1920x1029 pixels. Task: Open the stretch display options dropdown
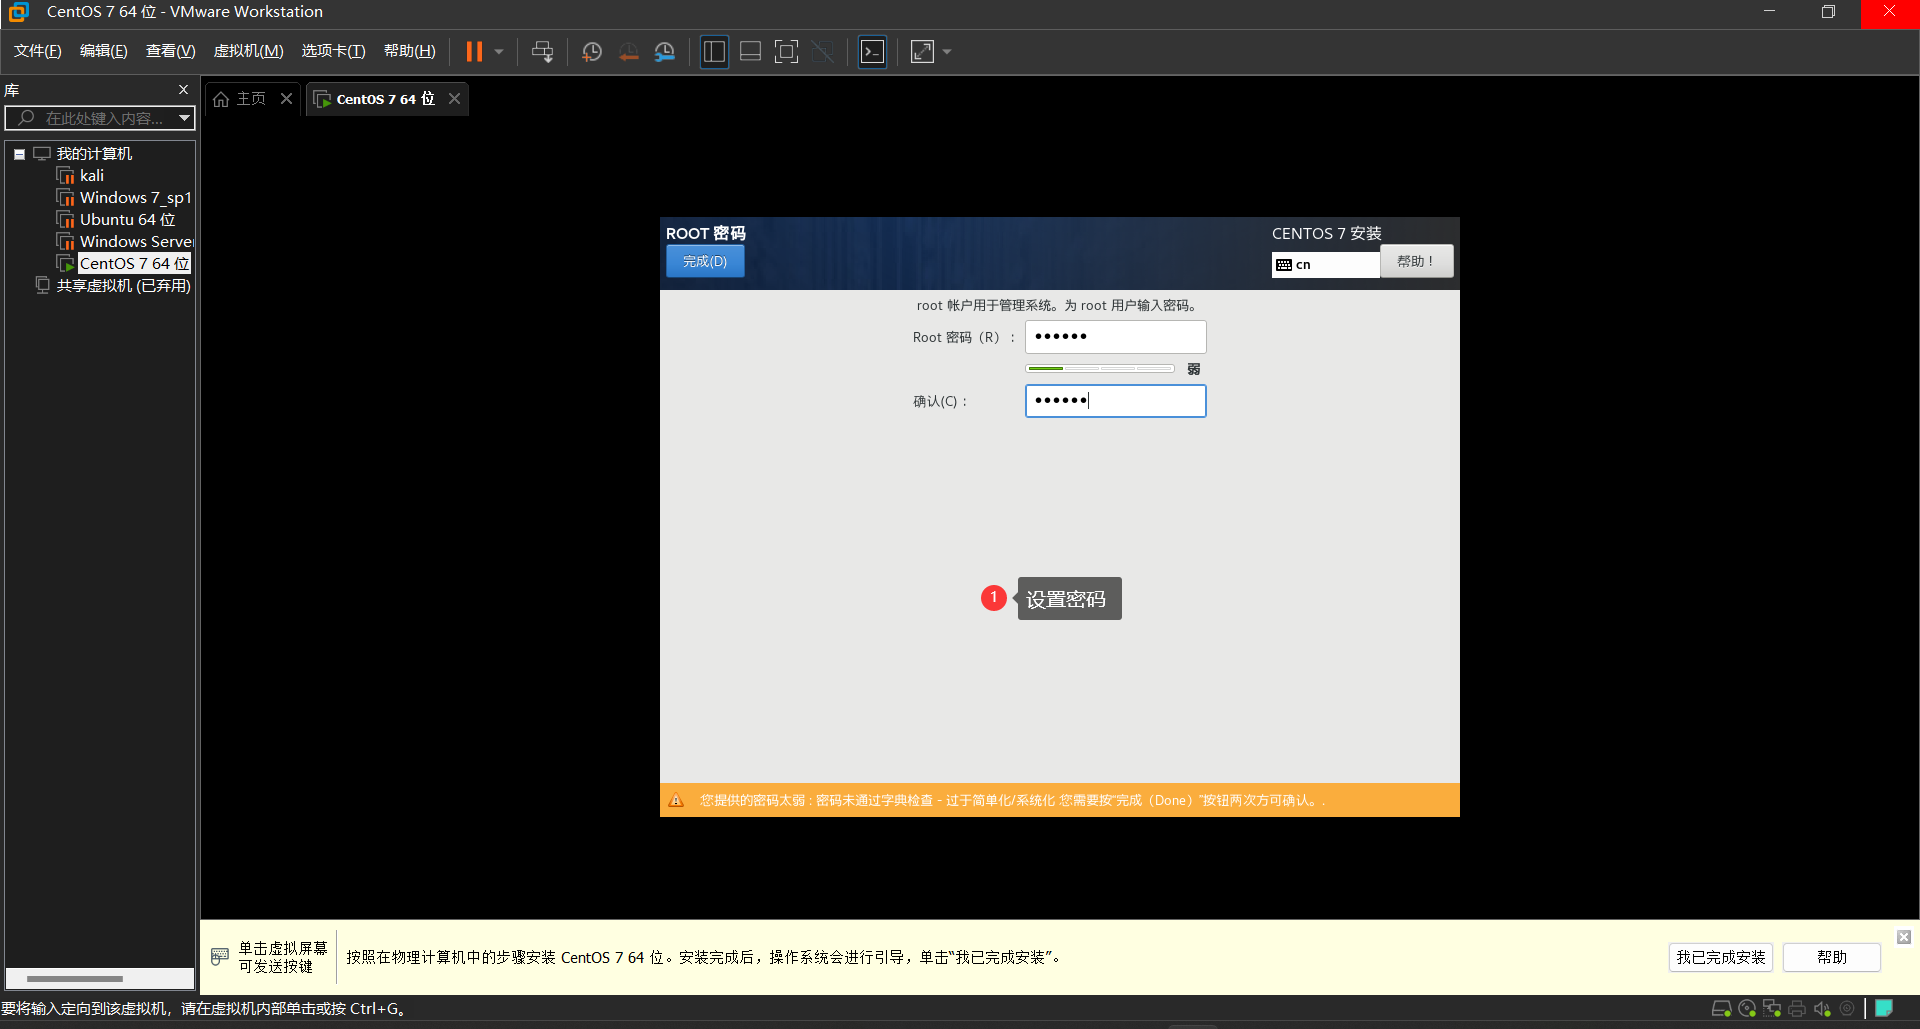[947, 52]
